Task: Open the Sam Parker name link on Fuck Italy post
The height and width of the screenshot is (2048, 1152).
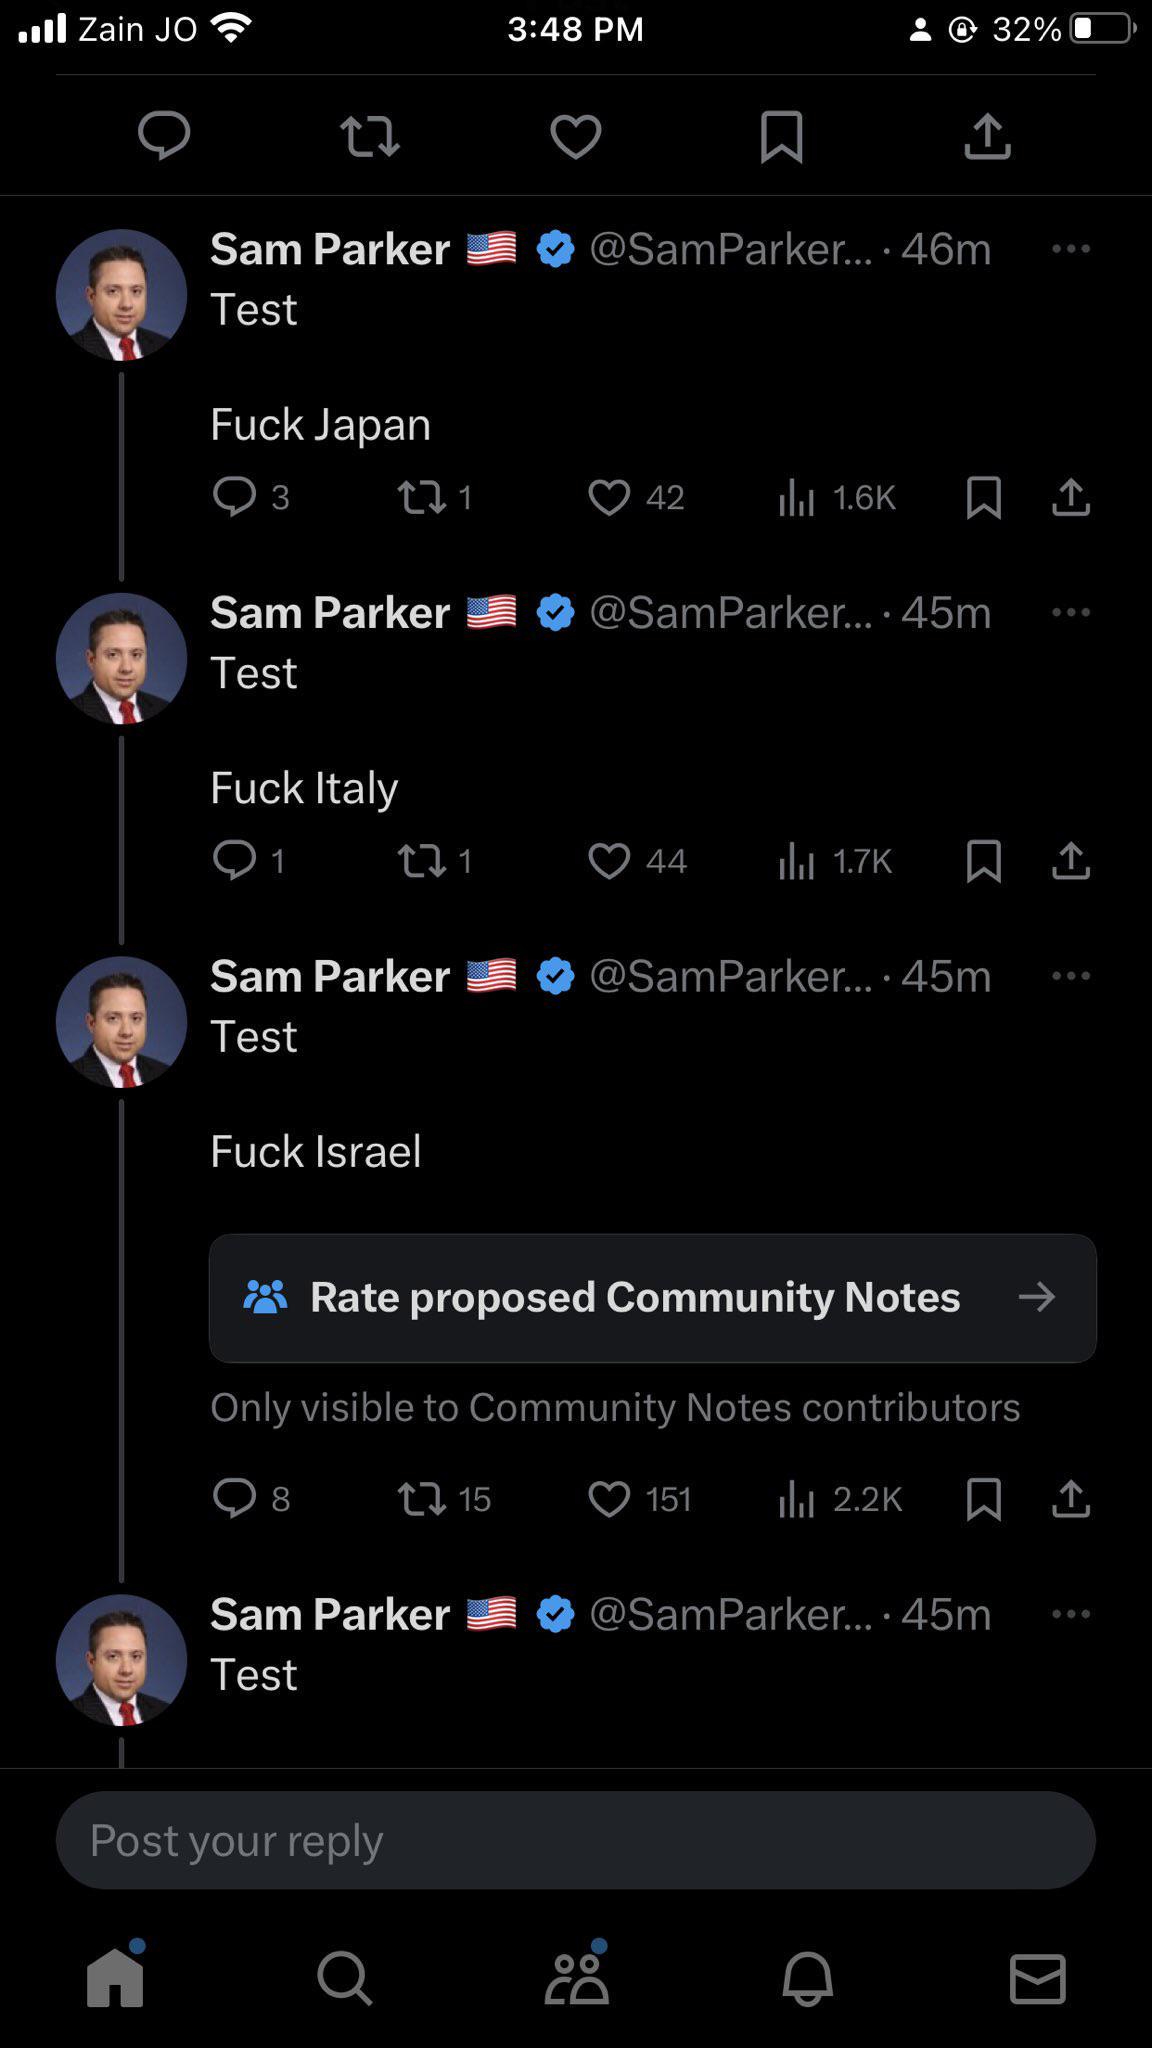Action: tap(330, 612)
